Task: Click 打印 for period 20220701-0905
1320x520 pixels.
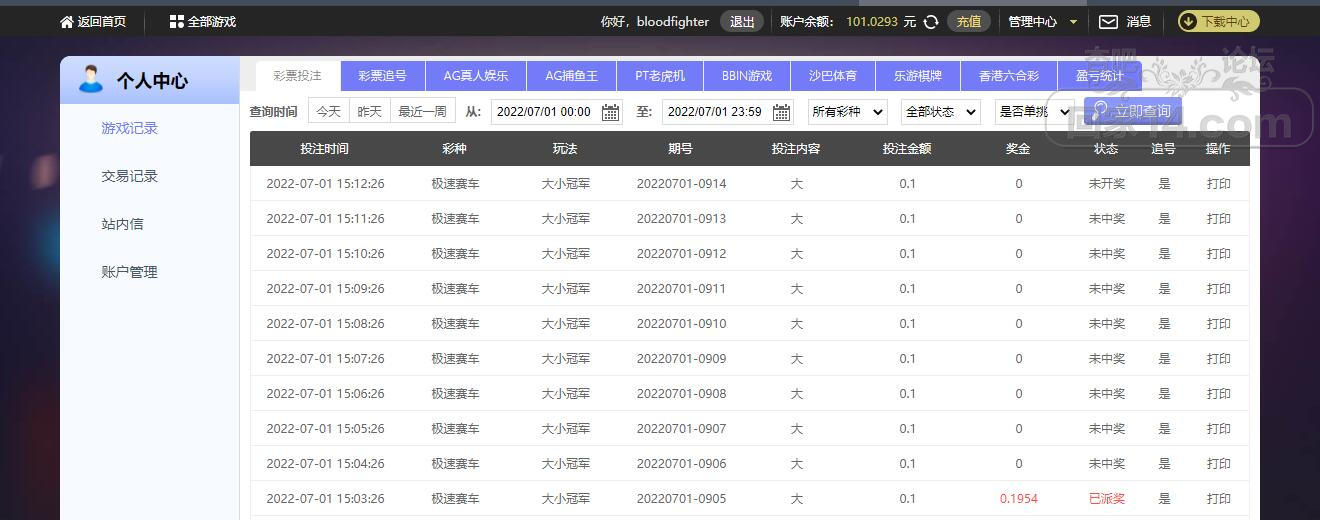Action: point(1218,499)
